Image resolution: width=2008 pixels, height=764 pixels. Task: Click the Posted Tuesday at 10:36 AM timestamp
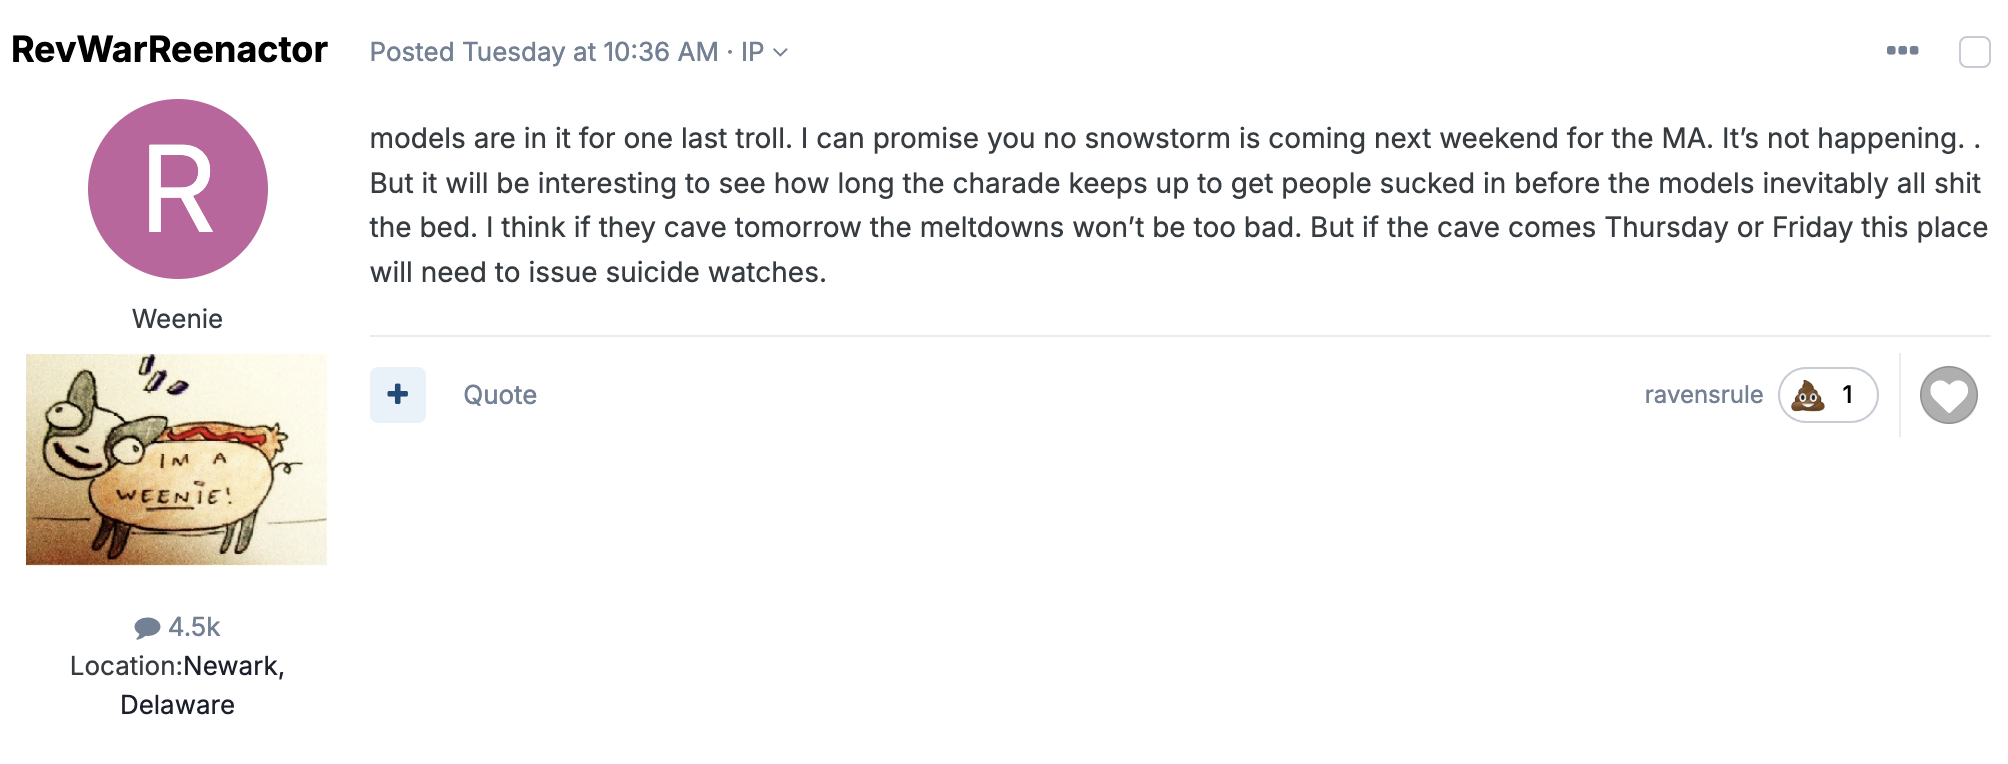pyautogui.click(x=544, y=52)
